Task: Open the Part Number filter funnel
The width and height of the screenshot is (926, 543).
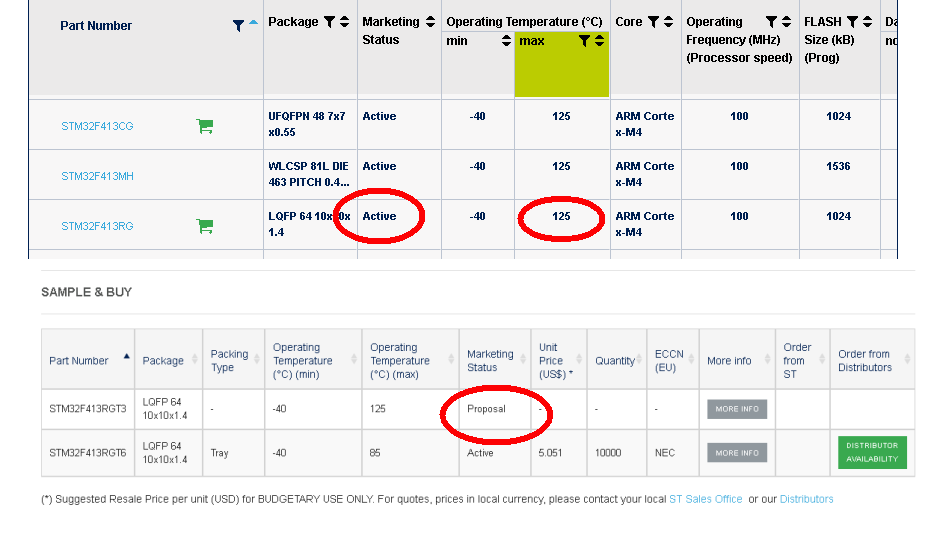Action: coord(238,26)
